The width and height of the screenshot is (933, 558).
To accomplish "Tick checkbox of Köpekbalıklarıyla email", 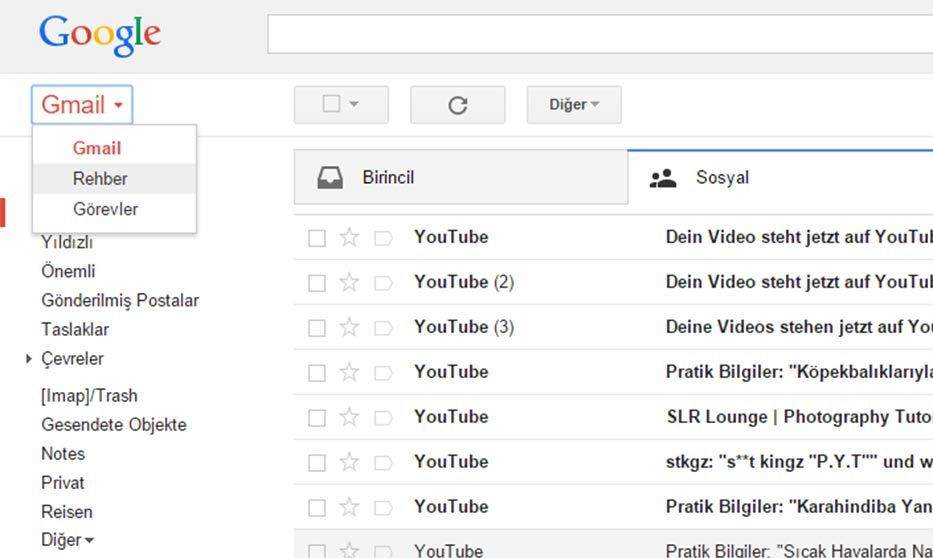I will pyautogui.click(x=317, y=373).
